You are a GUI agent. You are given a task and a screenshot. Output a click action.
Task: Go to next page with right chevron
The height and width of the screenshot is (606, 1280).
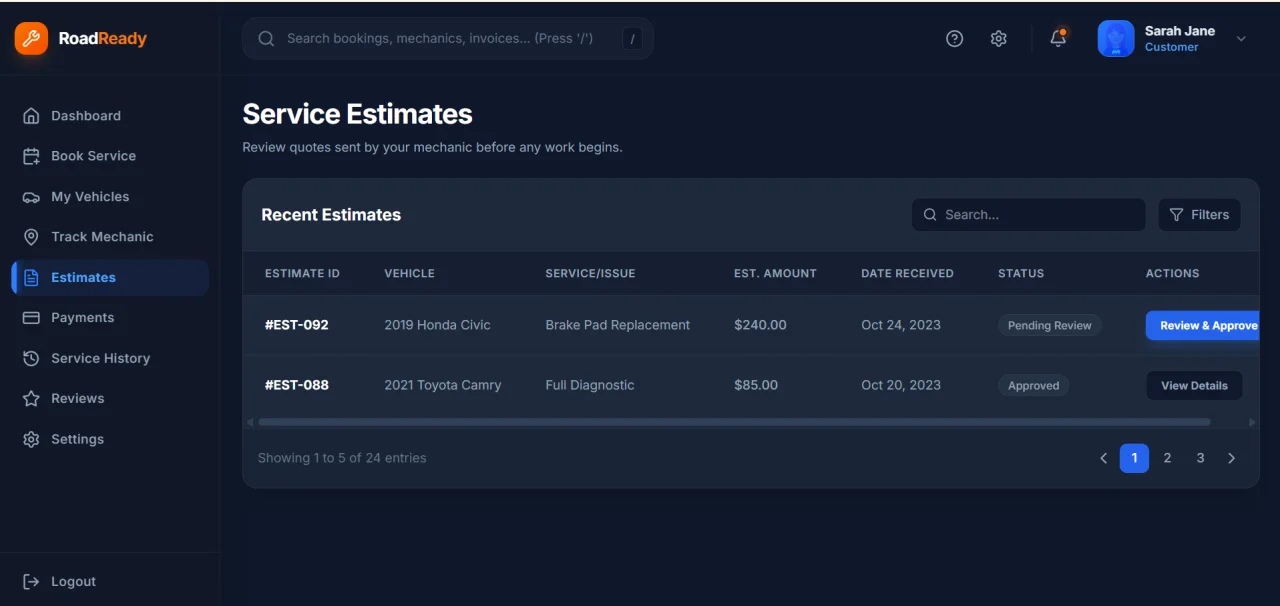point(1231,458)
